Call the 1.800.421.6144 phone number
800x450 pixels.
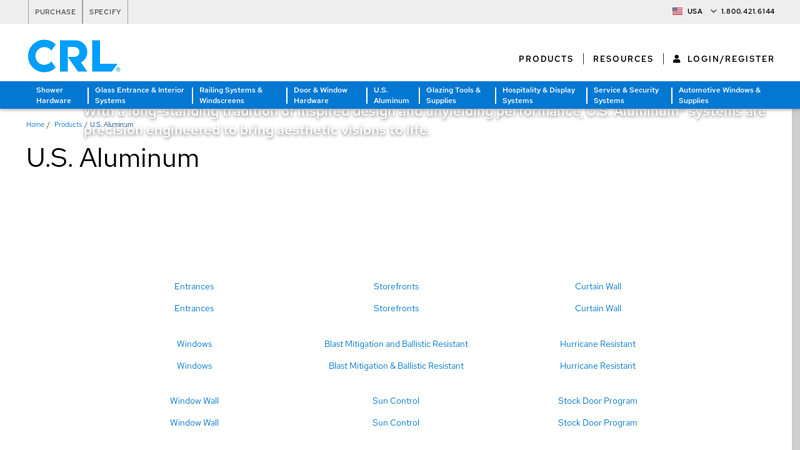(x=747, y=11)
